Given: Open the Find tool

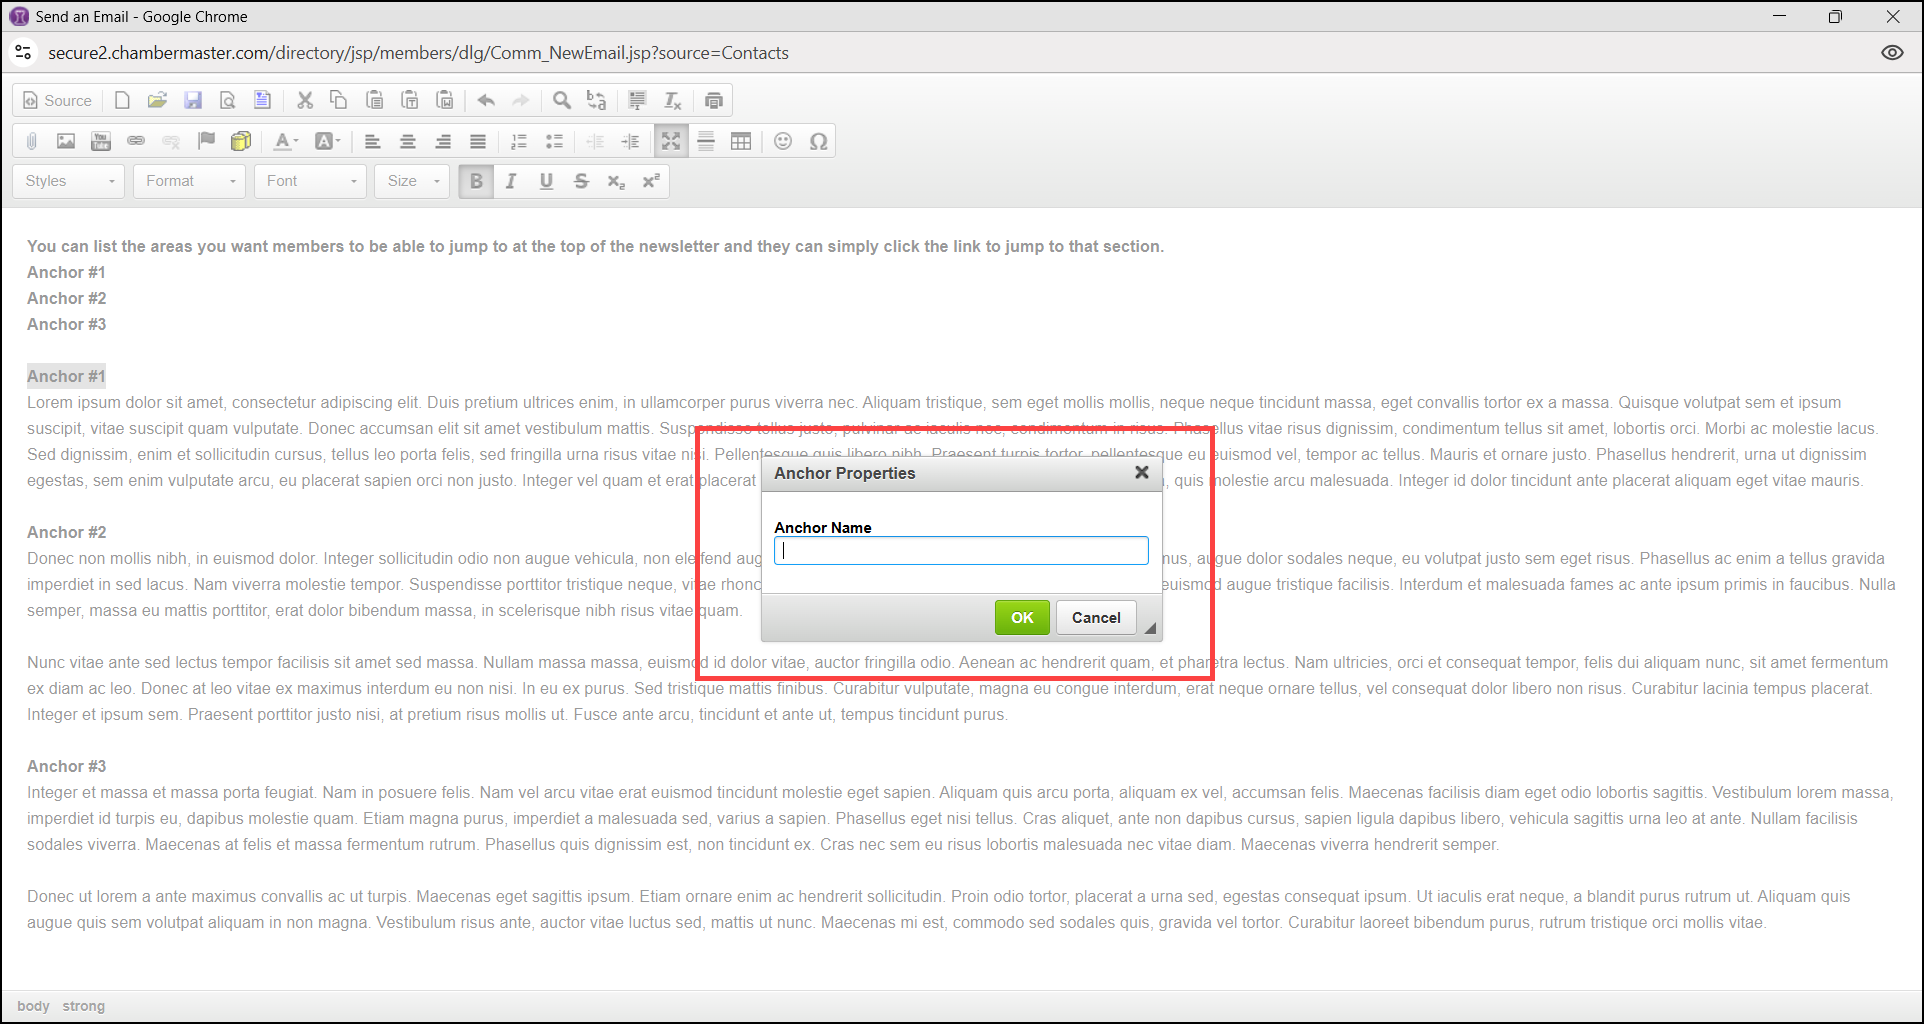Looking at the screenshot, I should 562,100.
